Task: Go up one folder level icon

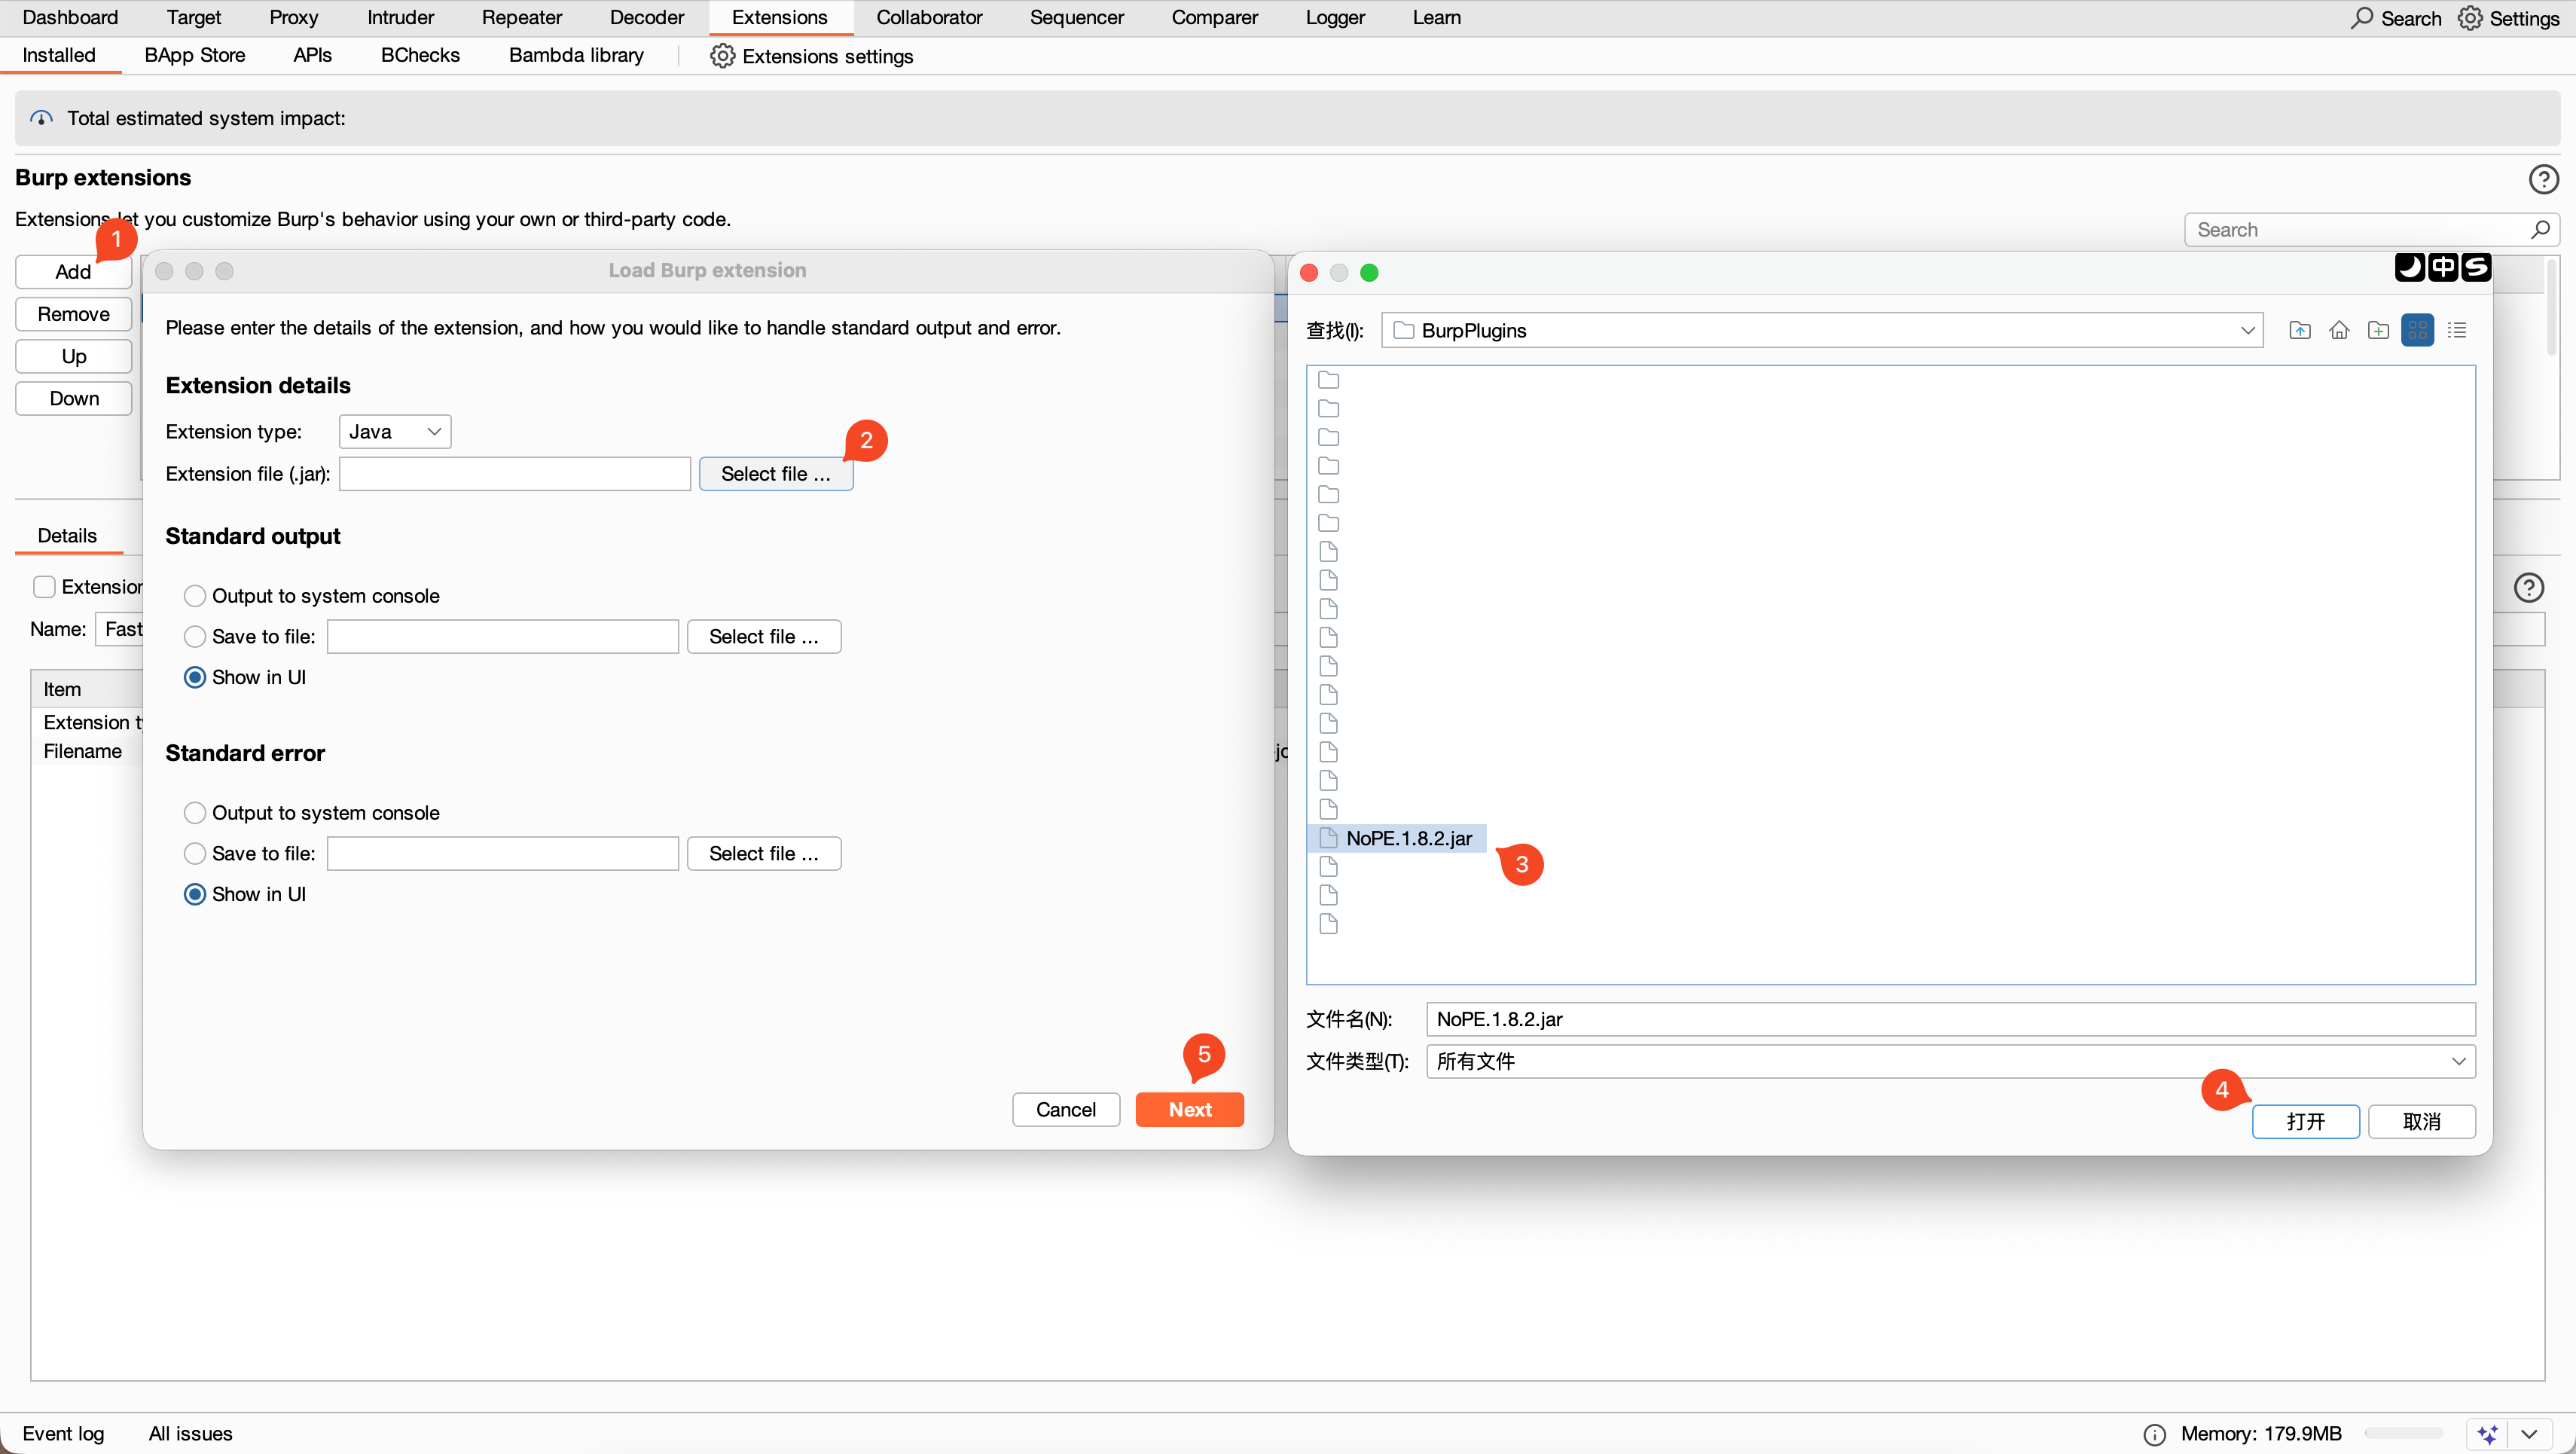Action: pyautogui.click(x=2299, y=330)
